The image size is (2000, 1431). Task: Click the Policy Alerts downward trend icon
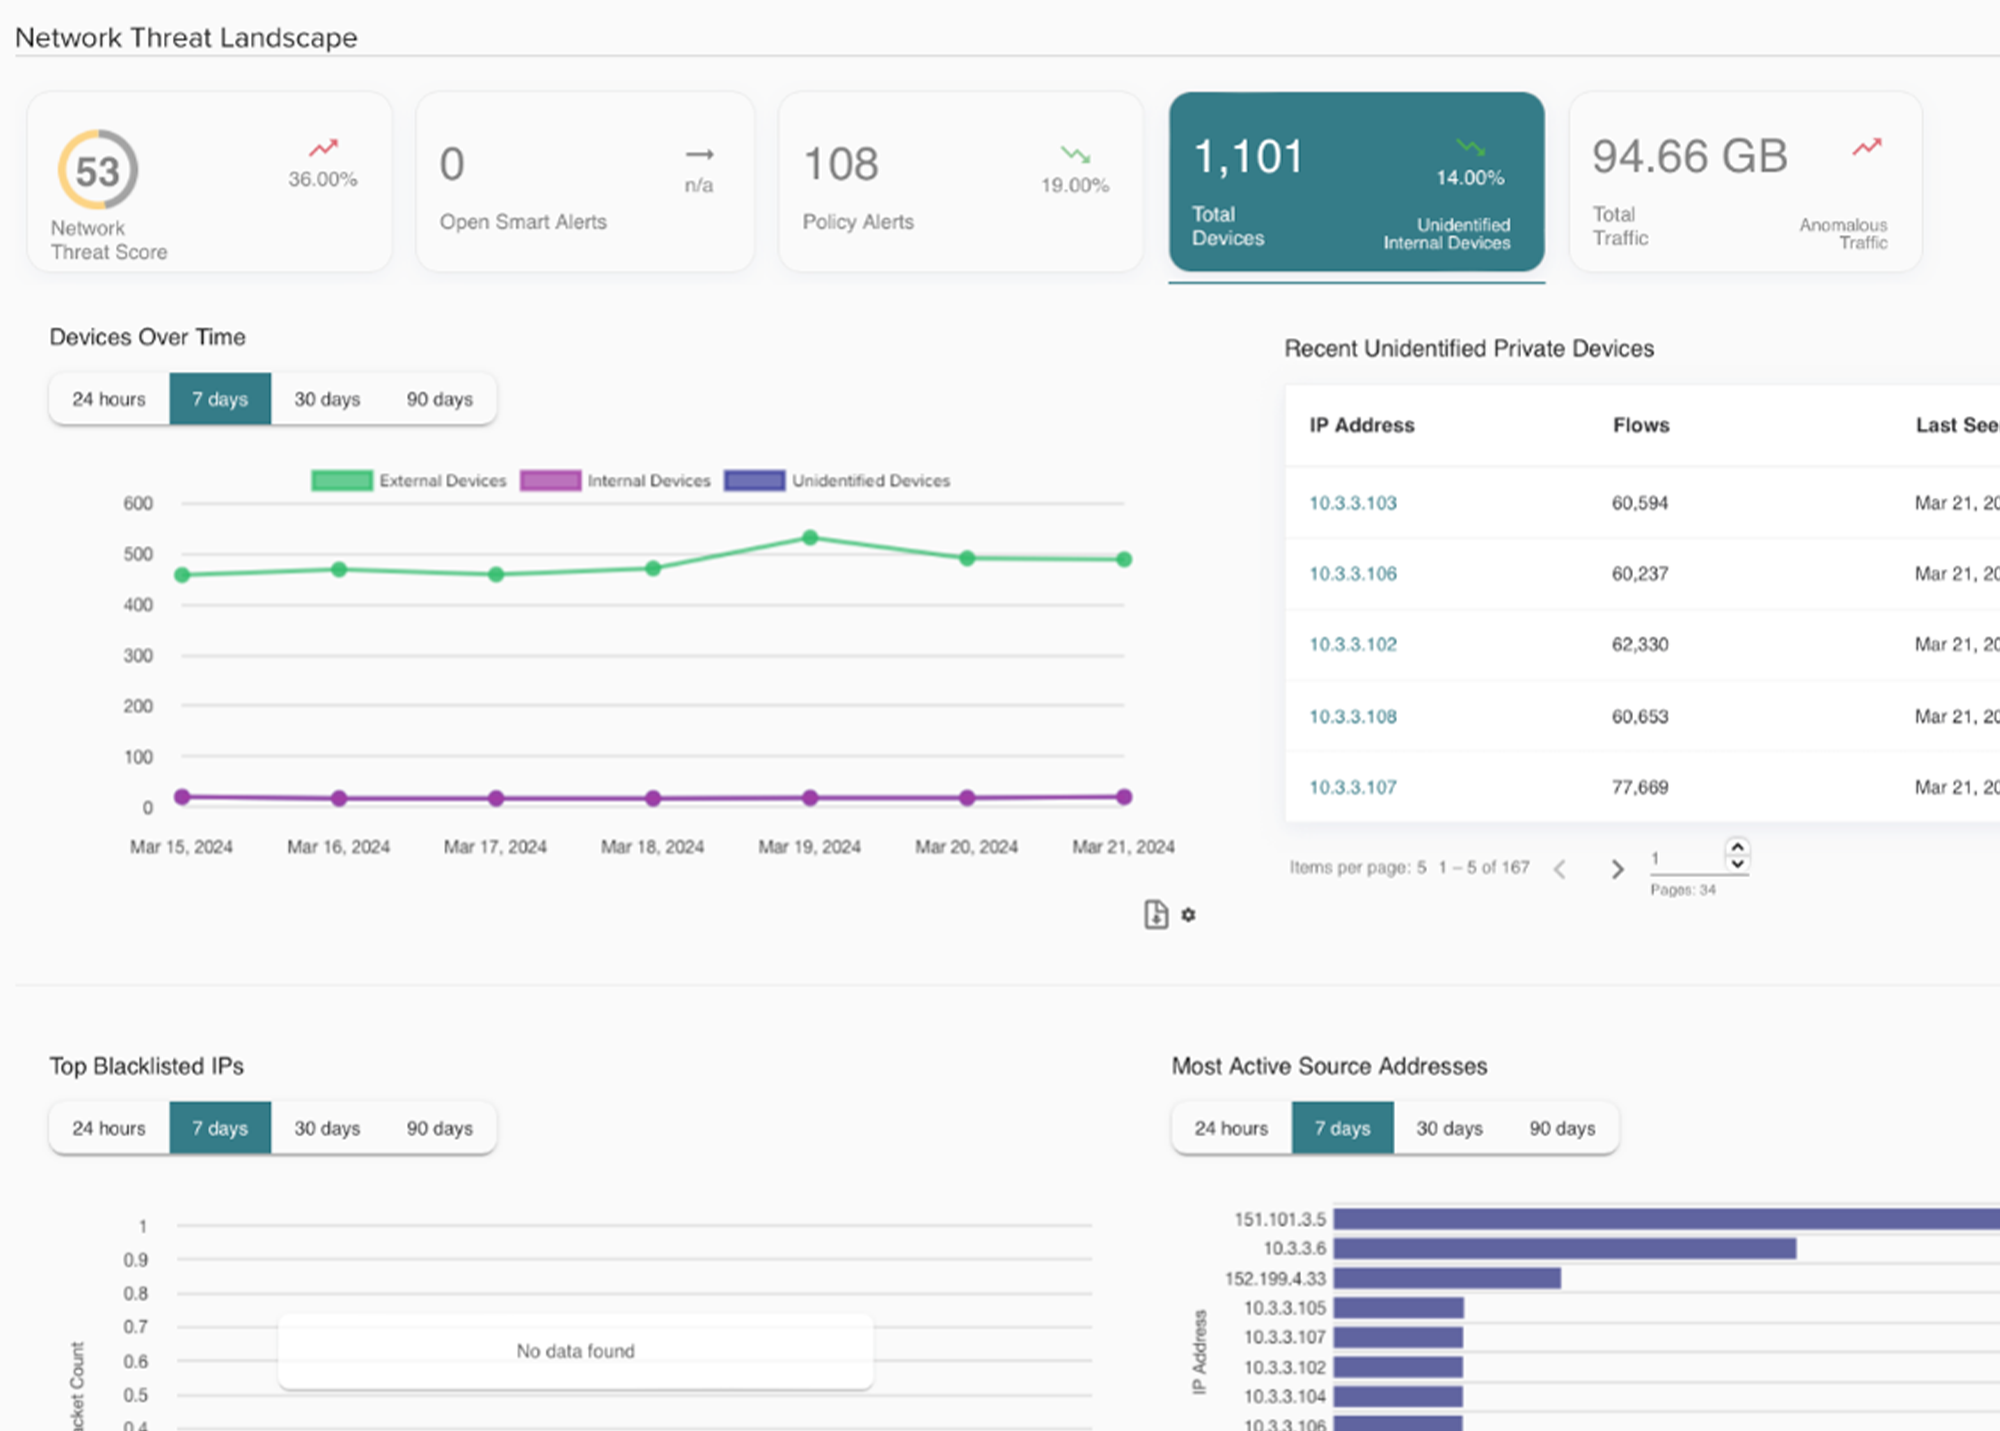tap(1075, 154)
